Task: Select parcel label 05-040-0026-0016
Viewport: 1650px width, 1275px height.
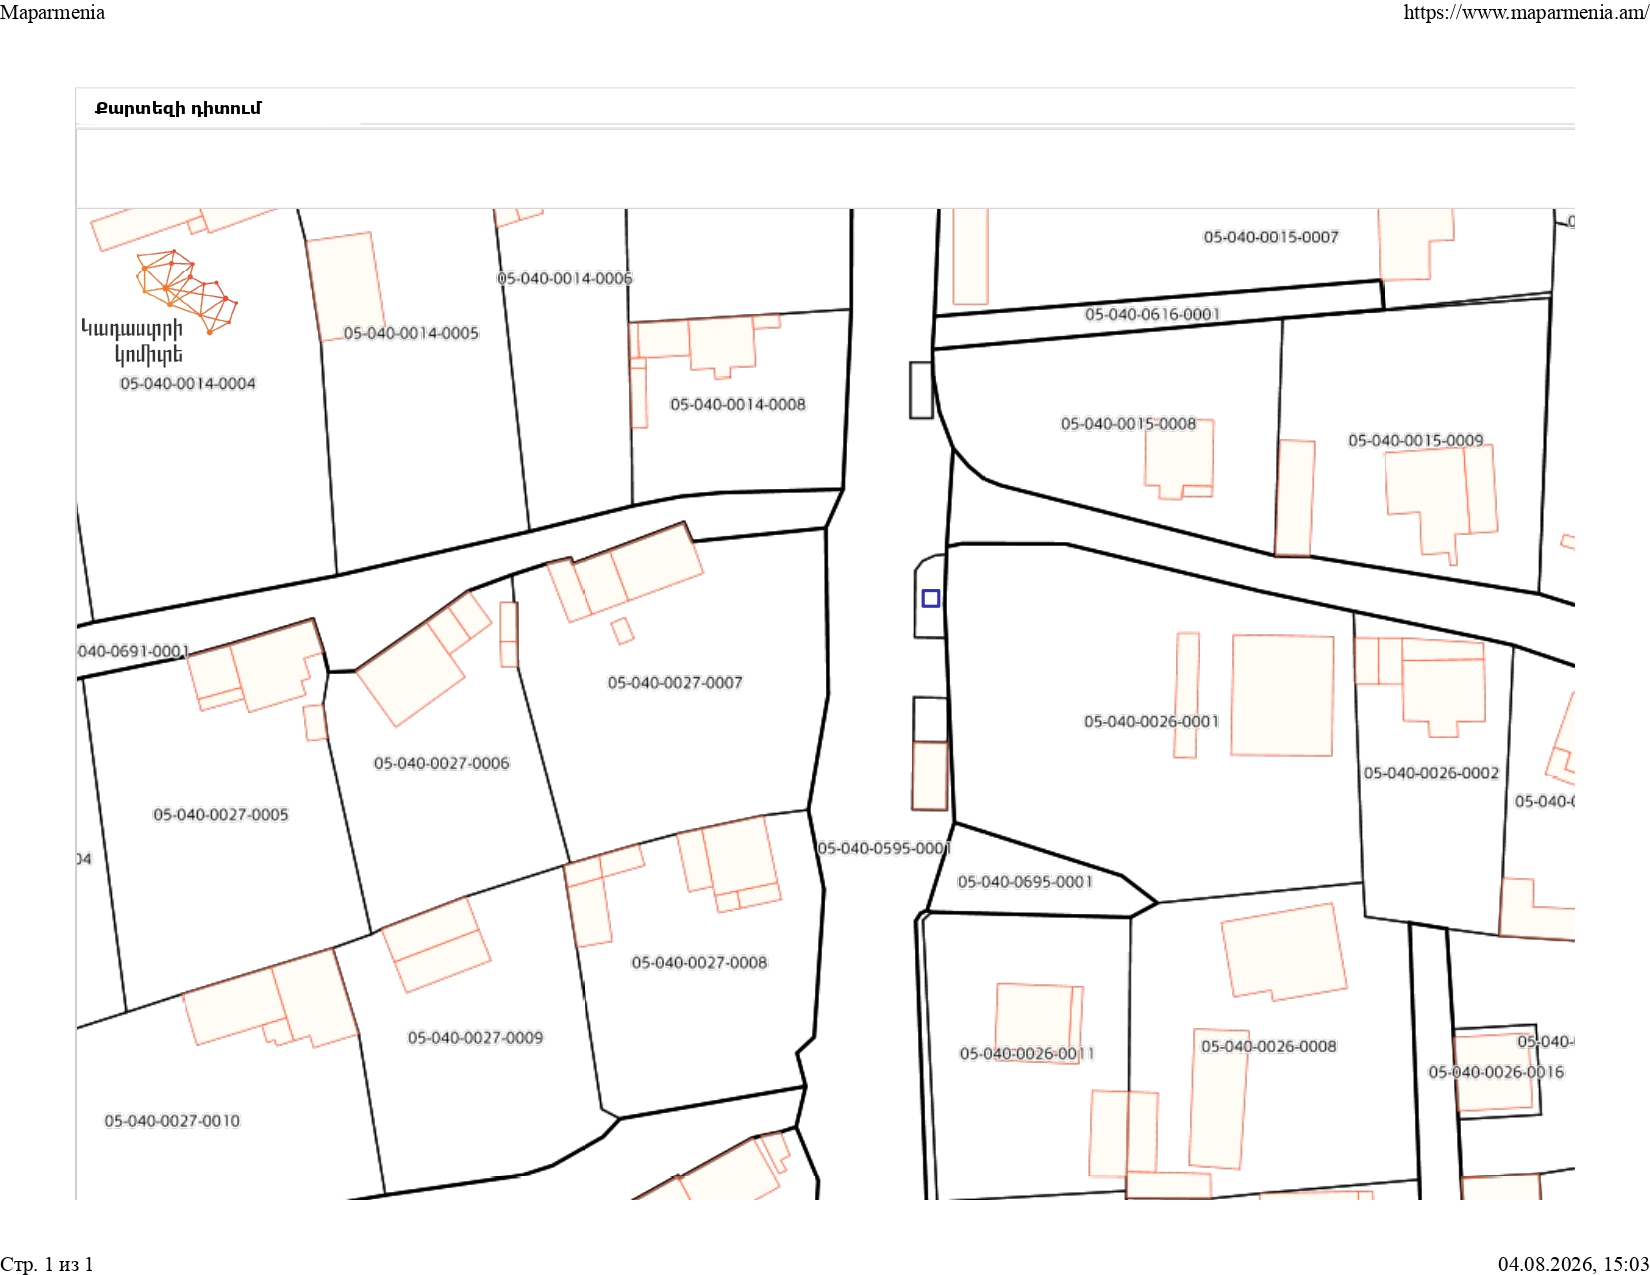Action: click(x=1496, y=1072)
